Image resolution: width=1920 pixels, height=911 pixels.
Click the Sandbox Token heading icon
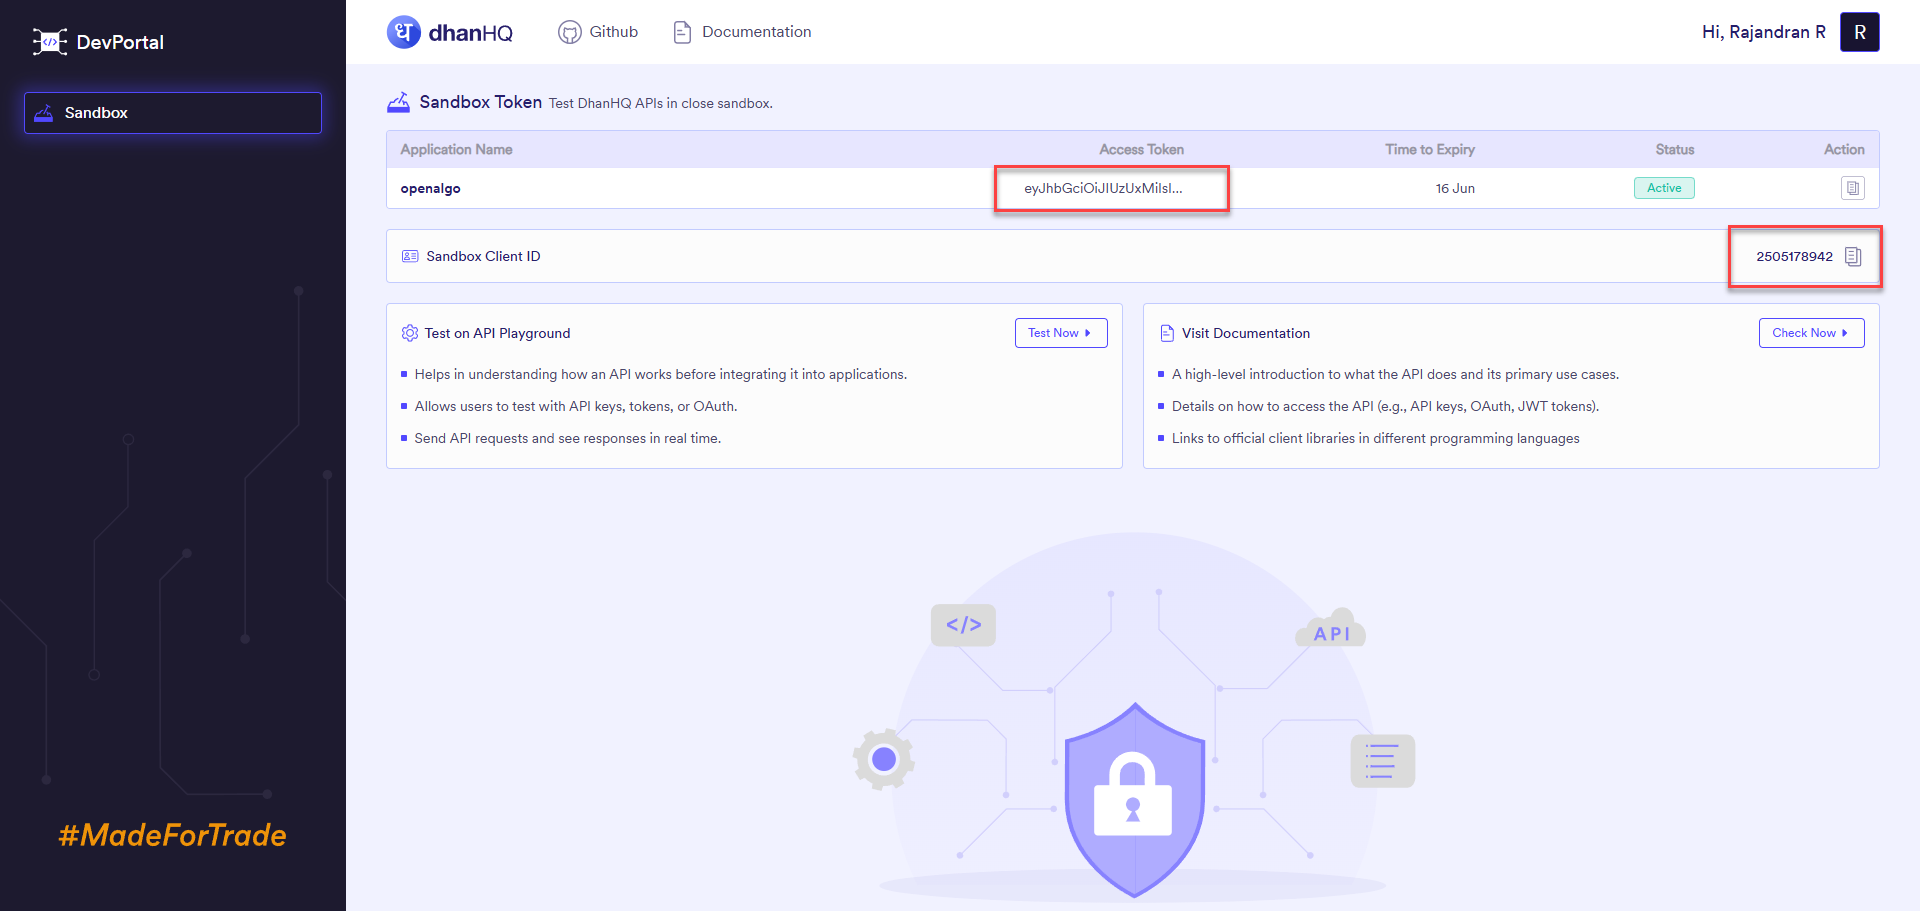point(398,102)
